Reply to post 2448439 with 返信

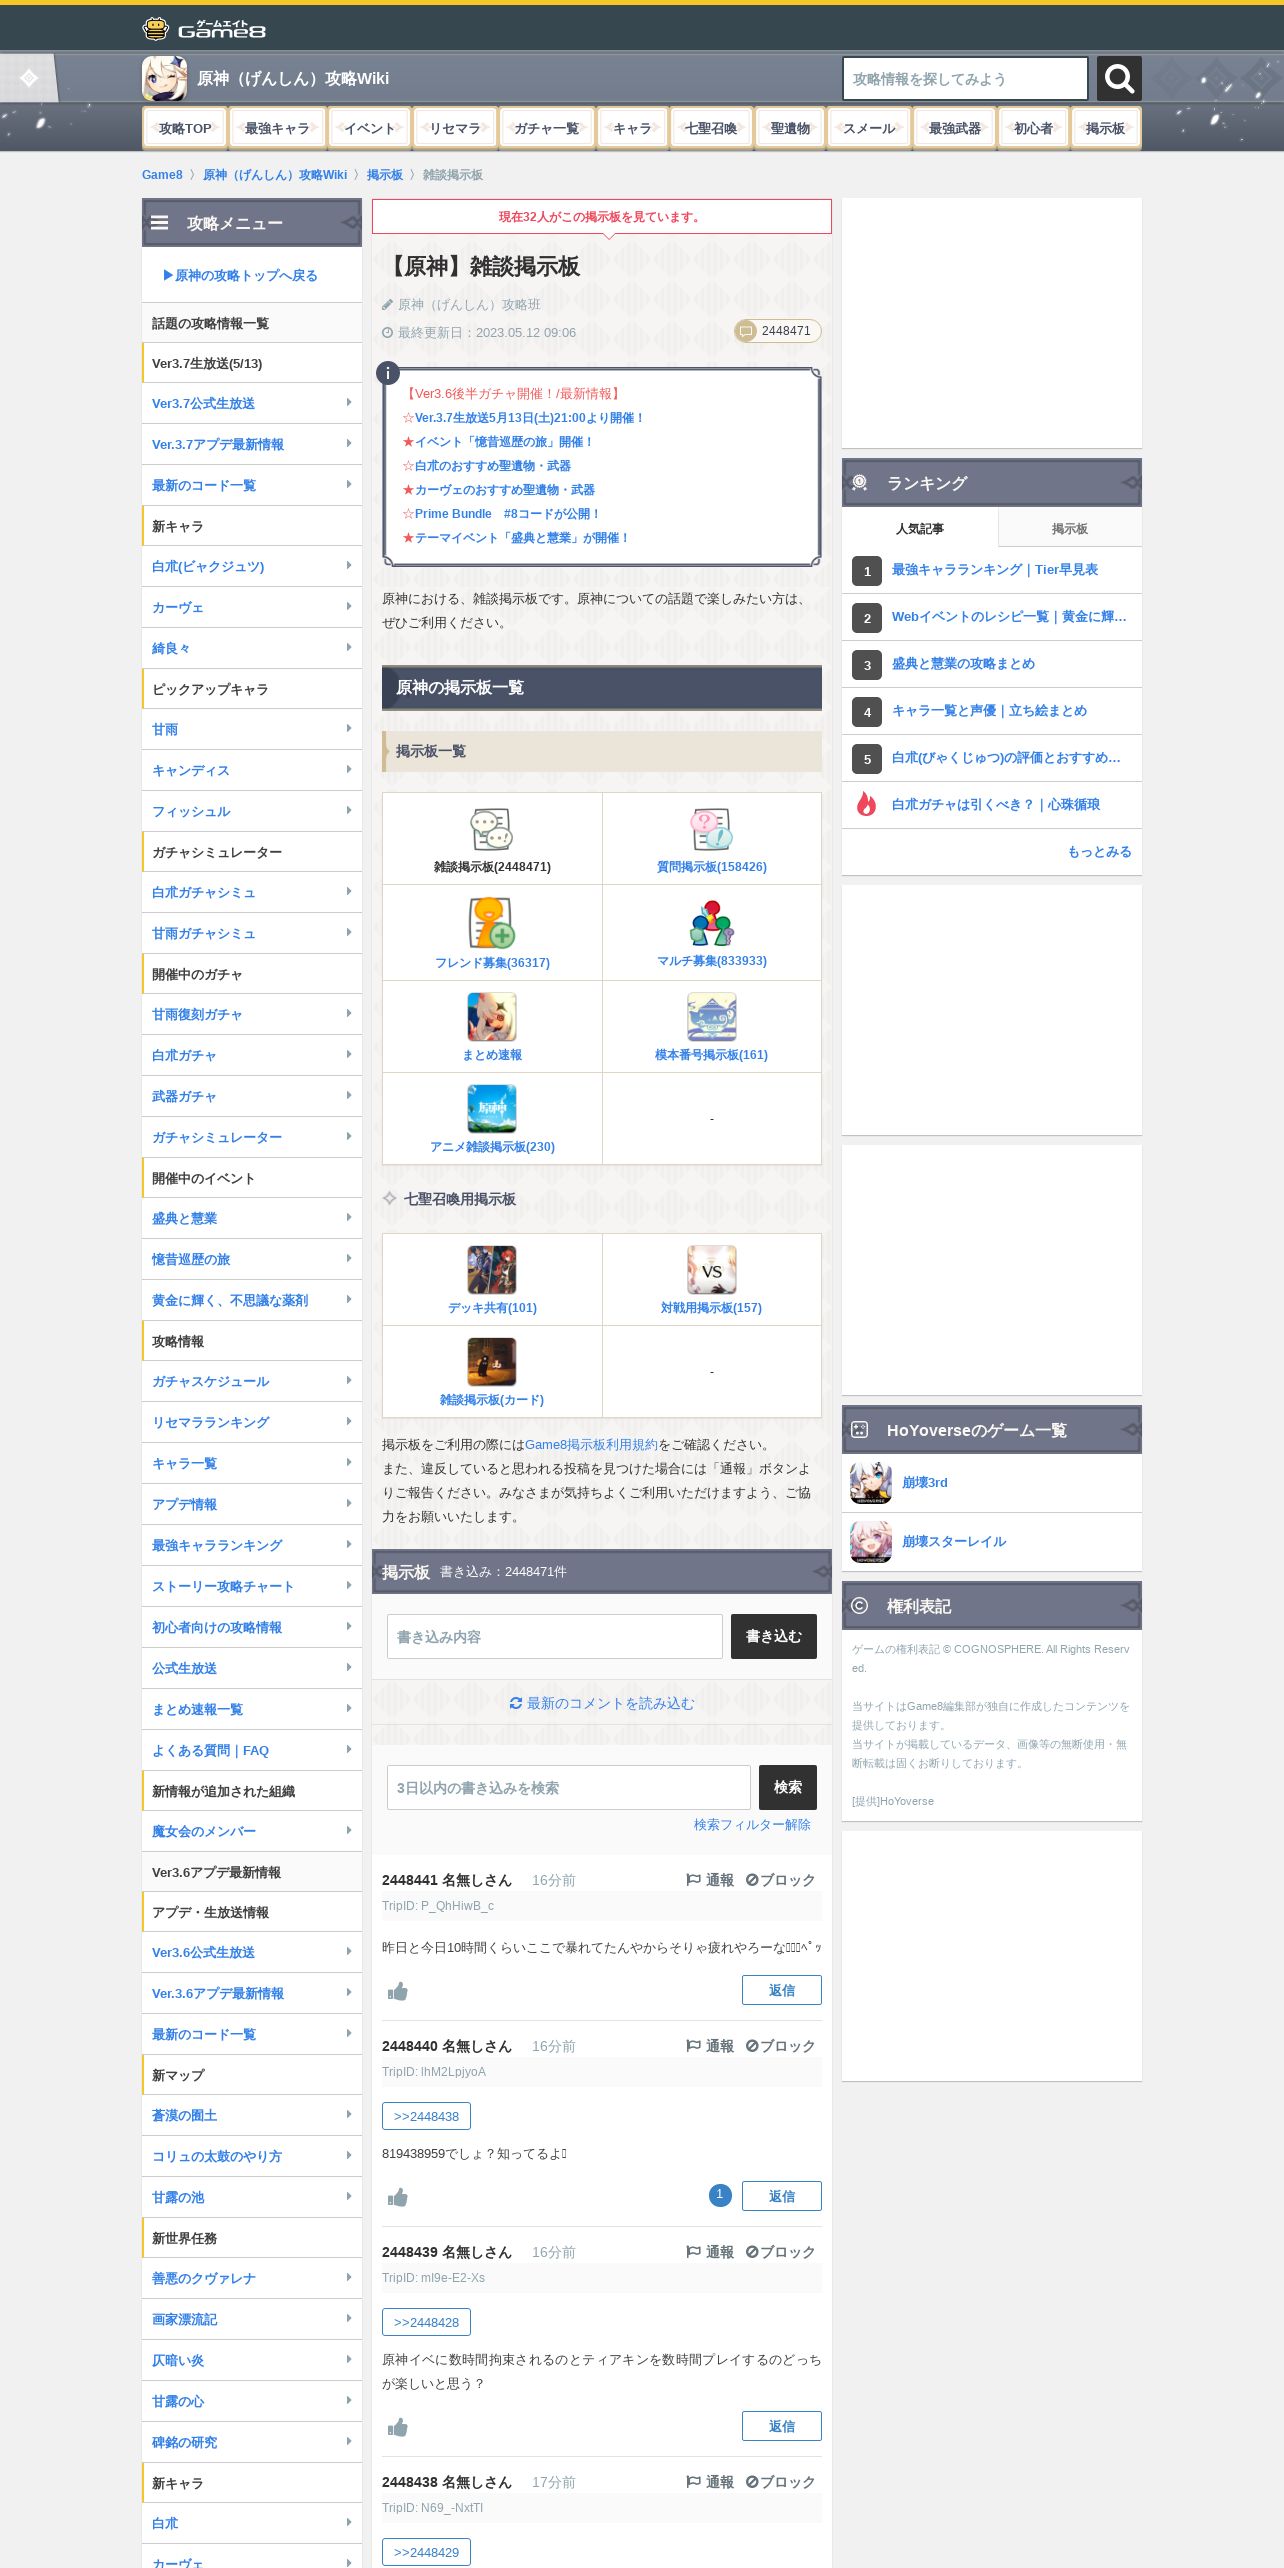782,2426
